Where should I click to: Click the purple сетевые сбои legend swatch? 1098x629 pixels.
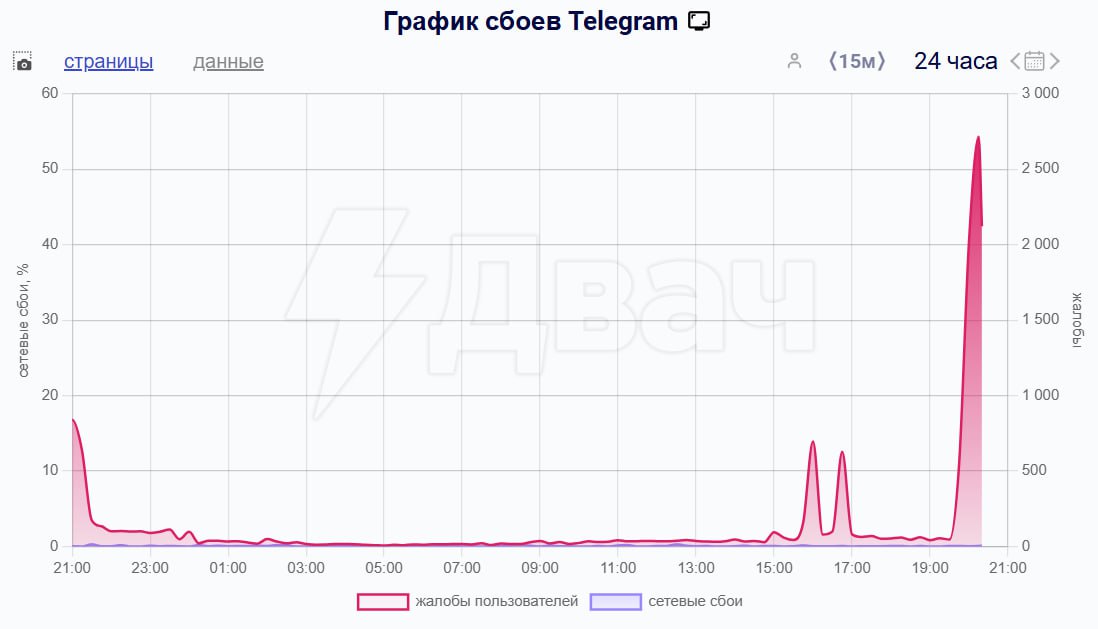coord(615,601)
